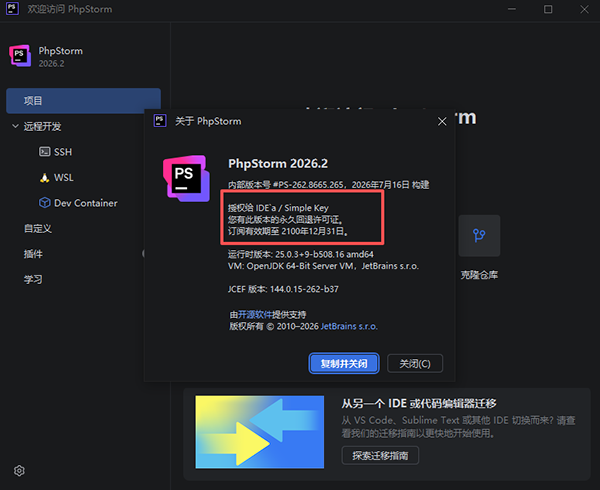This screenshot has height=490, width=600.
Task: Open the Dev Container entry
Action: [x=78, y=203]
